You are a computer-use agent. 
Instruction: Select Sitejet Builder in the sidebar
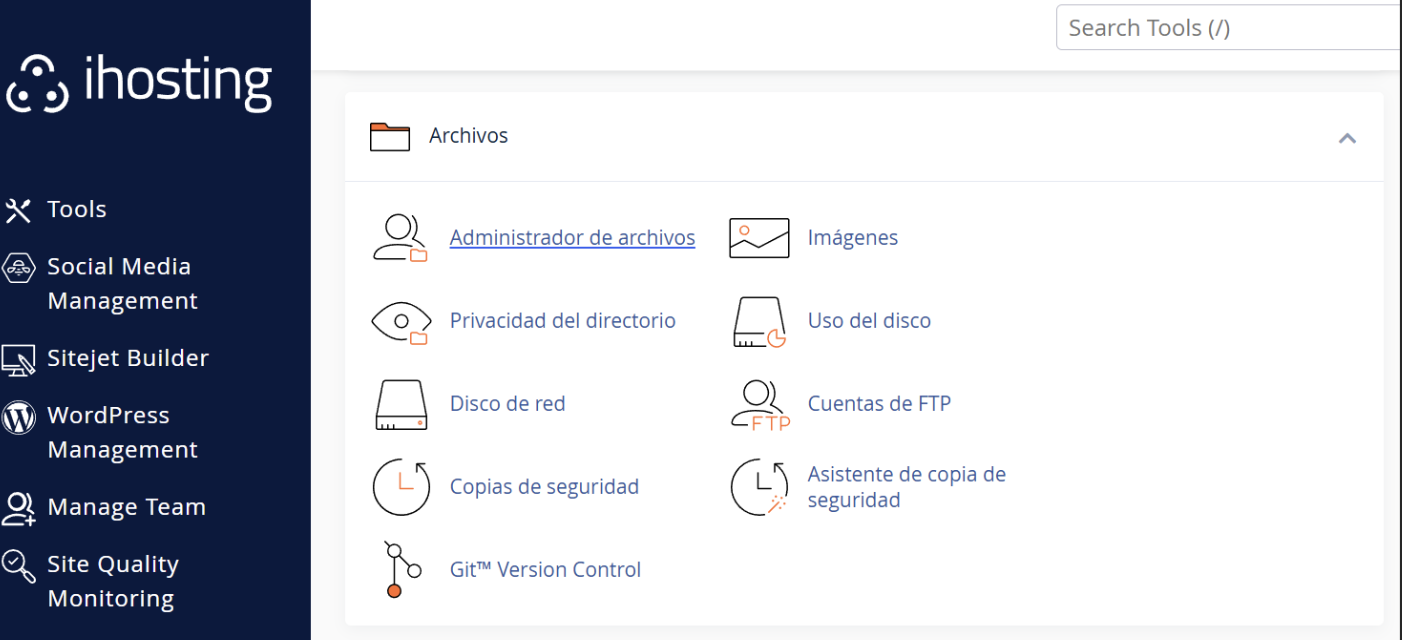coord(127,358)
